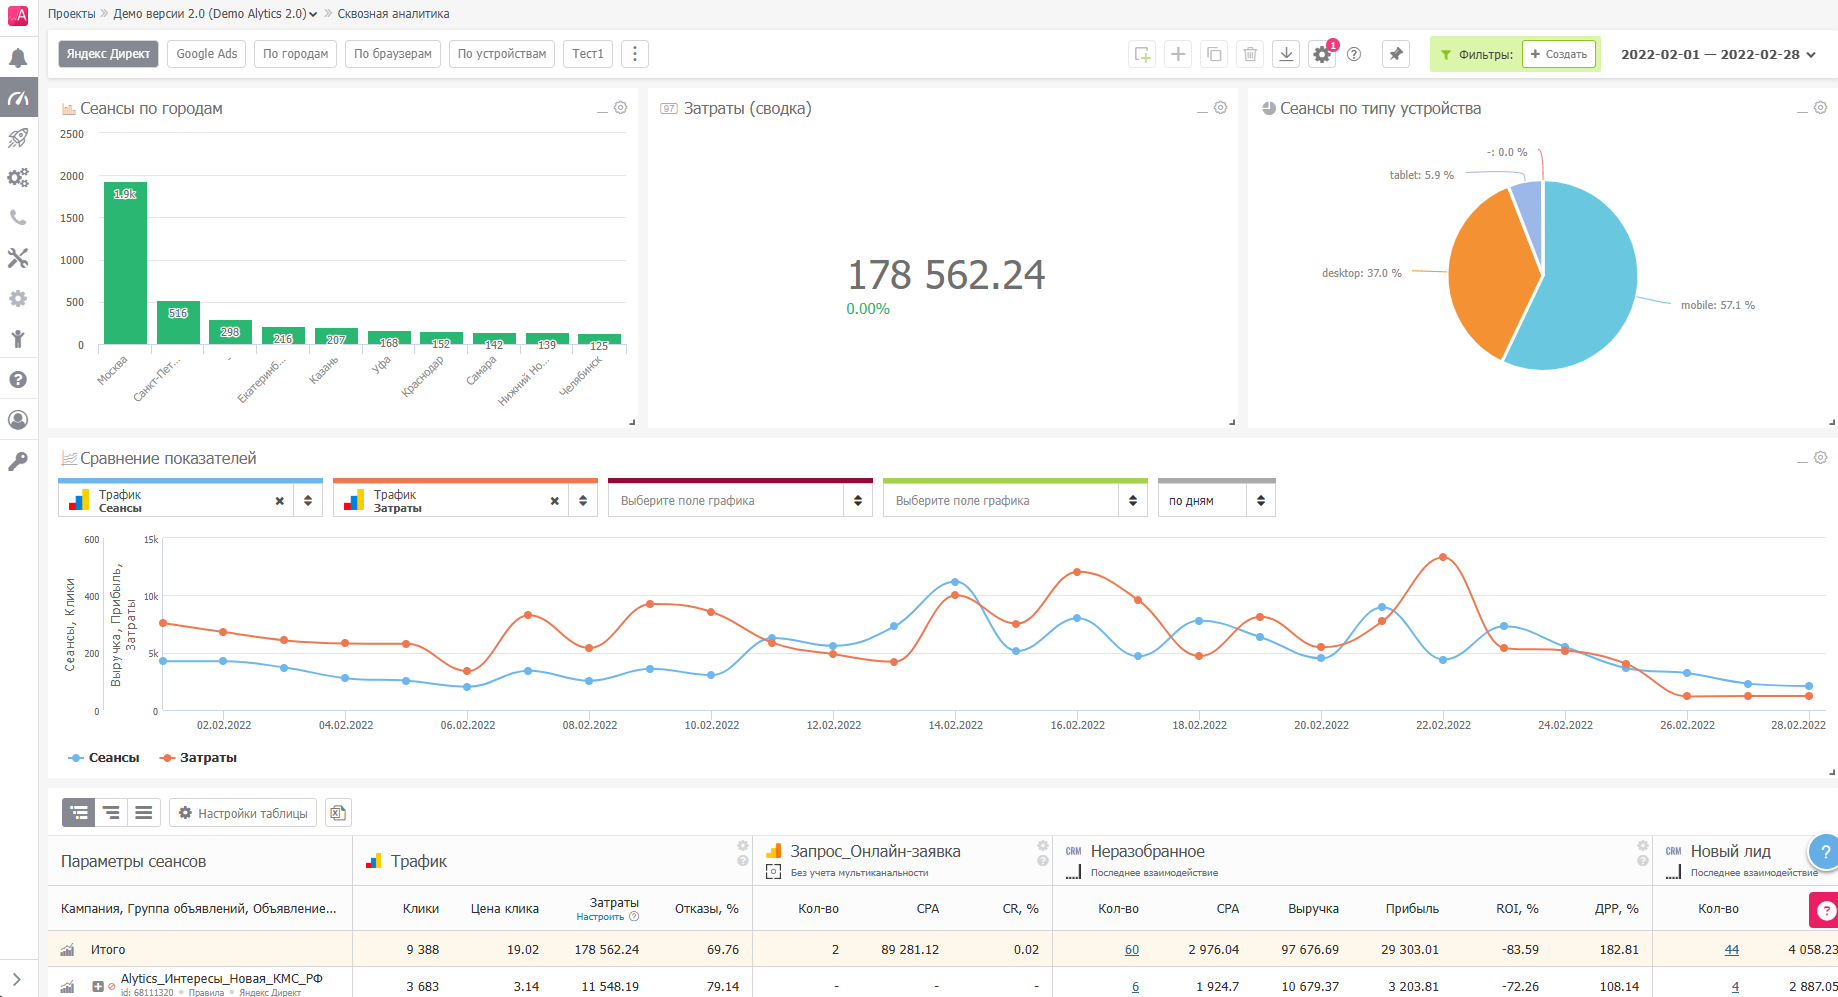Open the phone calls section in sidebar
Screen dimensions: 1838x997
(18, 218)
